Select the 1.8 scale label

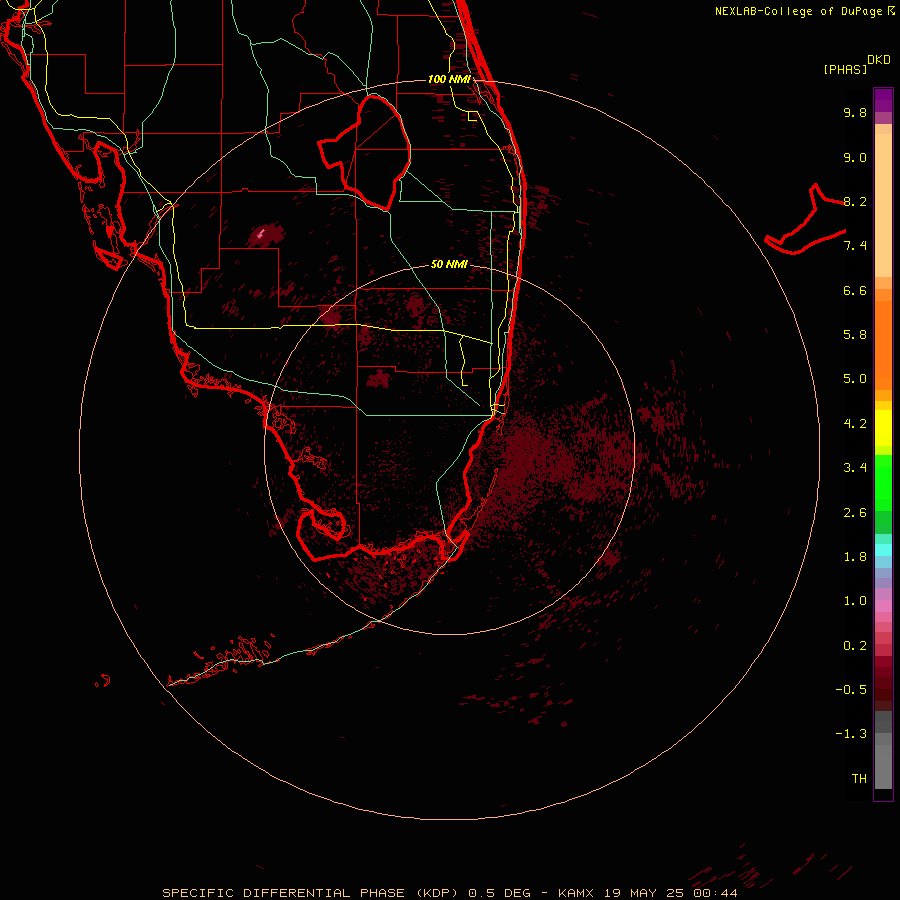click(x=855, y=557)
